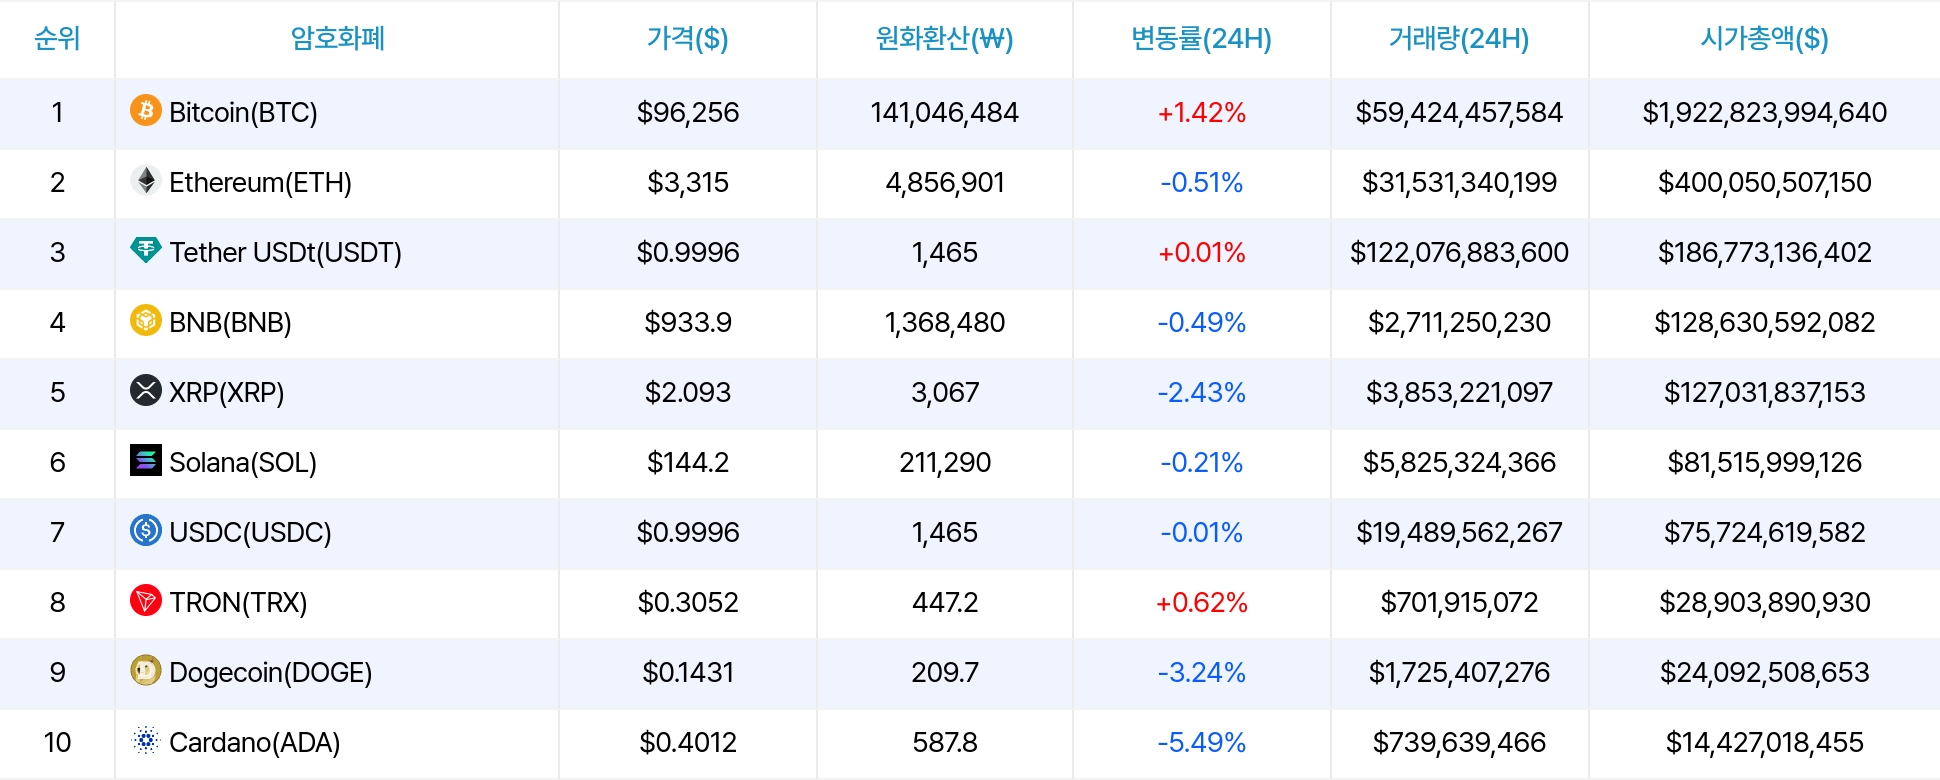Click the Cardano dotted logo icon
Image resolution: width=1940 pixels, height=780 pixels.
click(x=146, y=740)
